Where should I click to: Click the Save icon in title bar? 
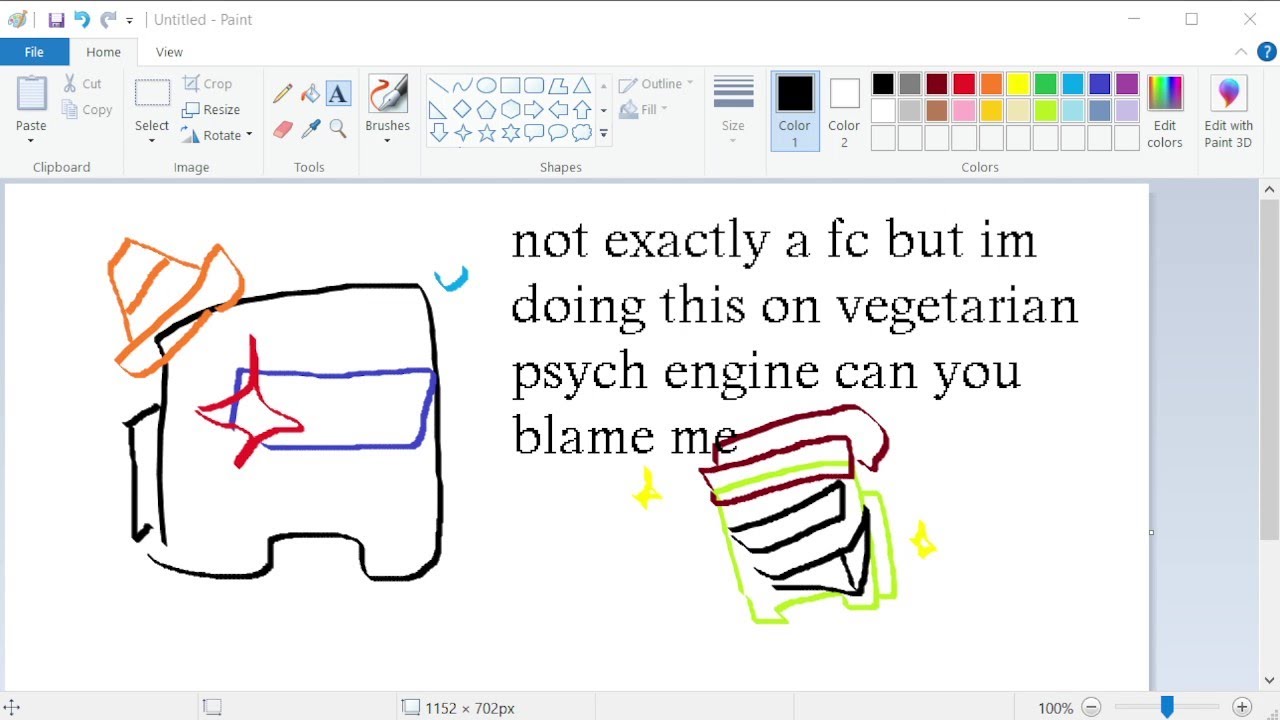[x=56, y=20]
